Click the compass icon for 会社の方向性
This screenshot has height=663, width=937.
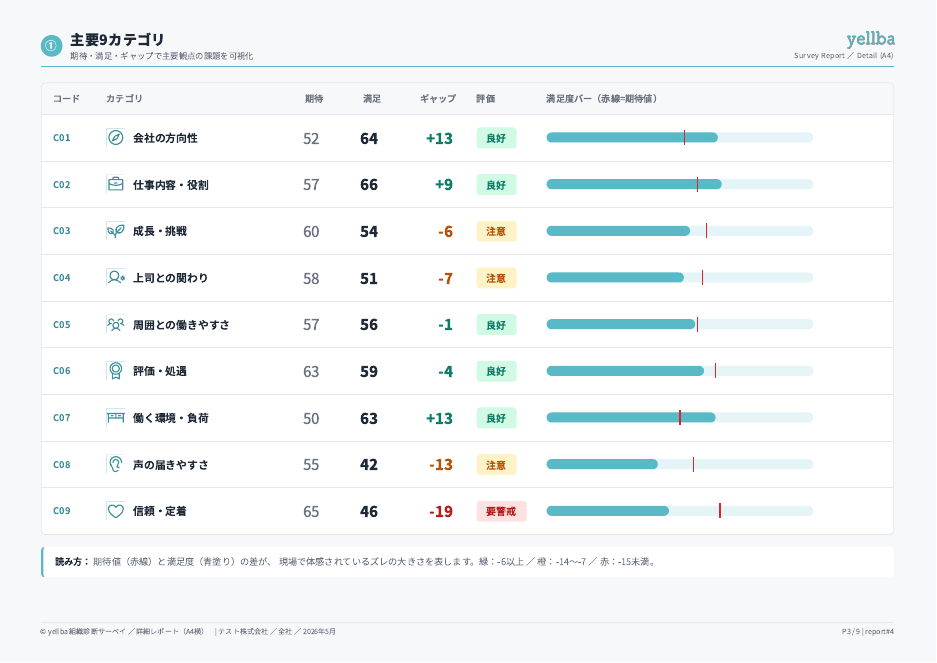pyautogui.click(x=115, y=138)
